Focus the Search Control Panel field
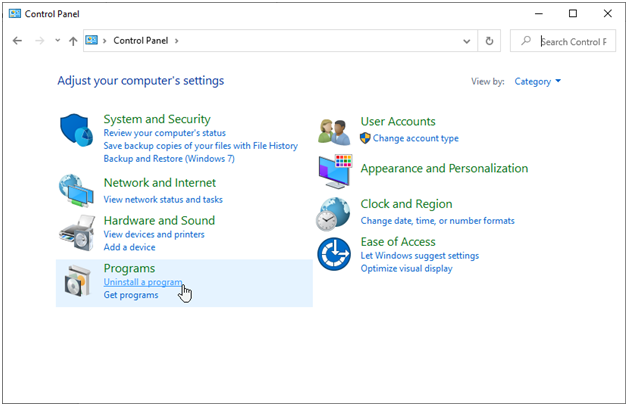 (x=563, y=41)
